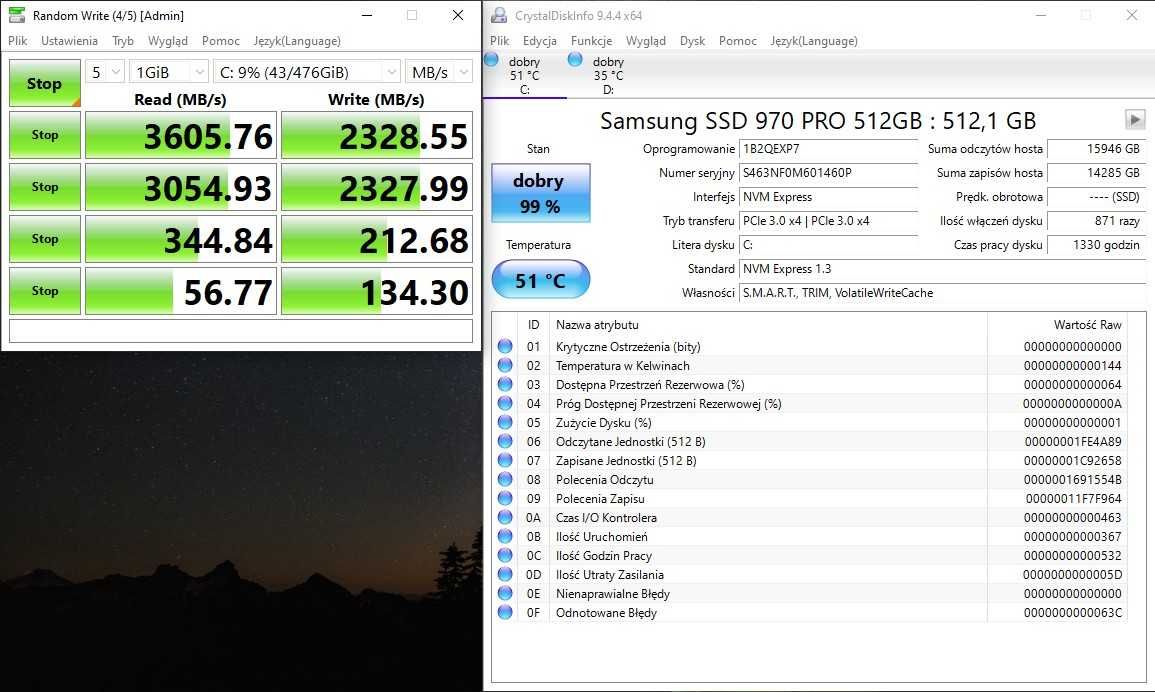
Task: Click Stop button beside the 344.84 read result
Action: [44, 239]
